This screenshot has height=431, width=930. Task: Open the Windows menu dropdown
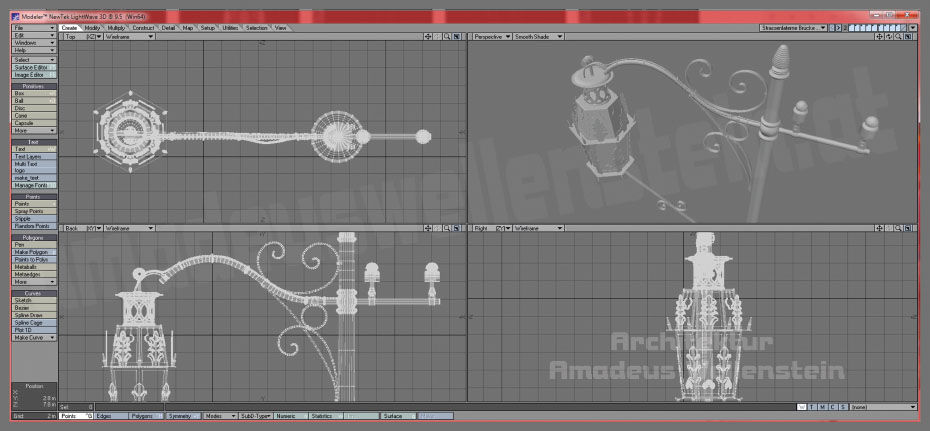click(x=34, y=43)
